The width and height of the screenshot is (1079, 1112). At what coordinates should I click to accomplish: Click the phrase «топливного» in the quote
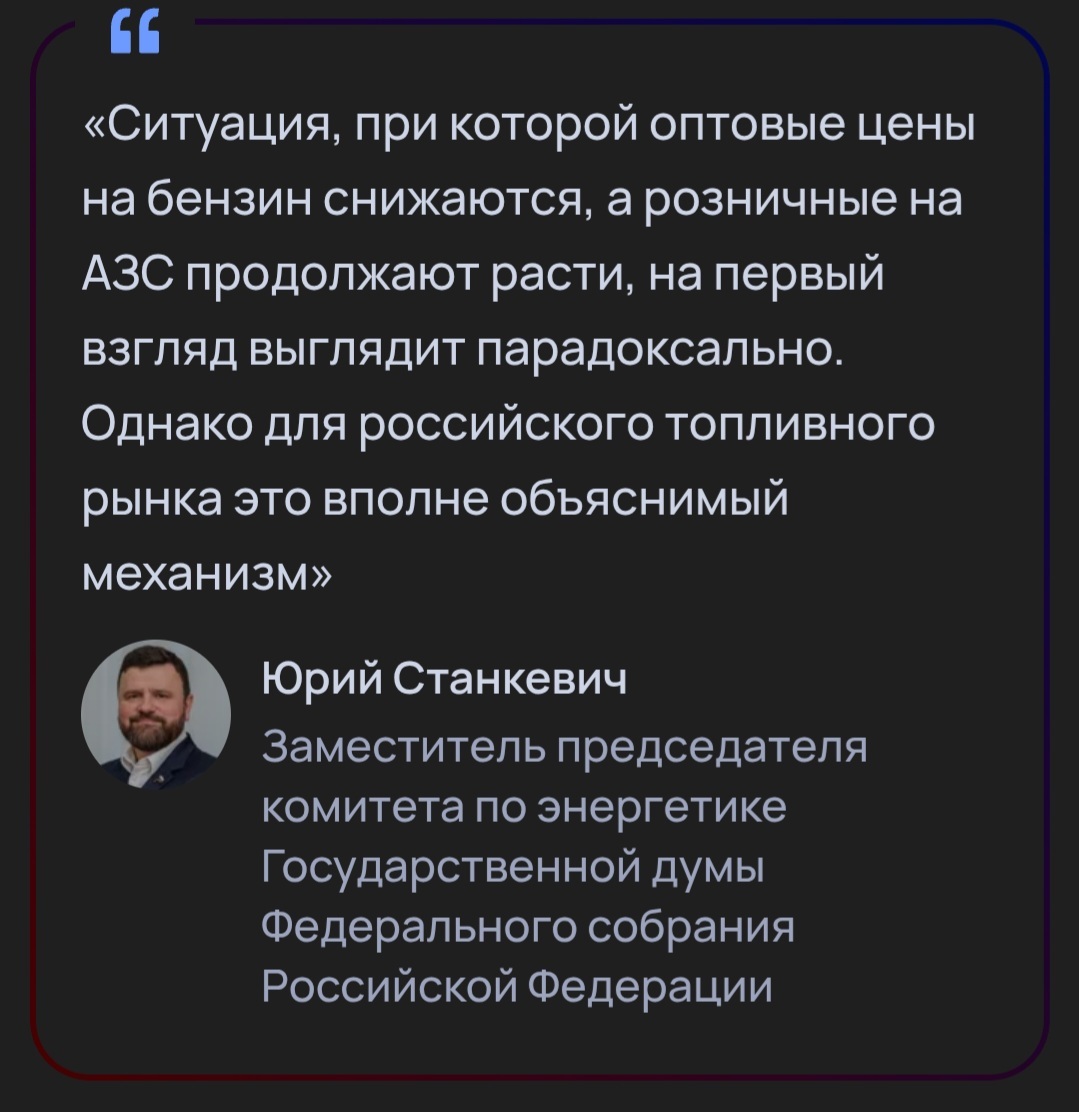(x=801, y=426)
